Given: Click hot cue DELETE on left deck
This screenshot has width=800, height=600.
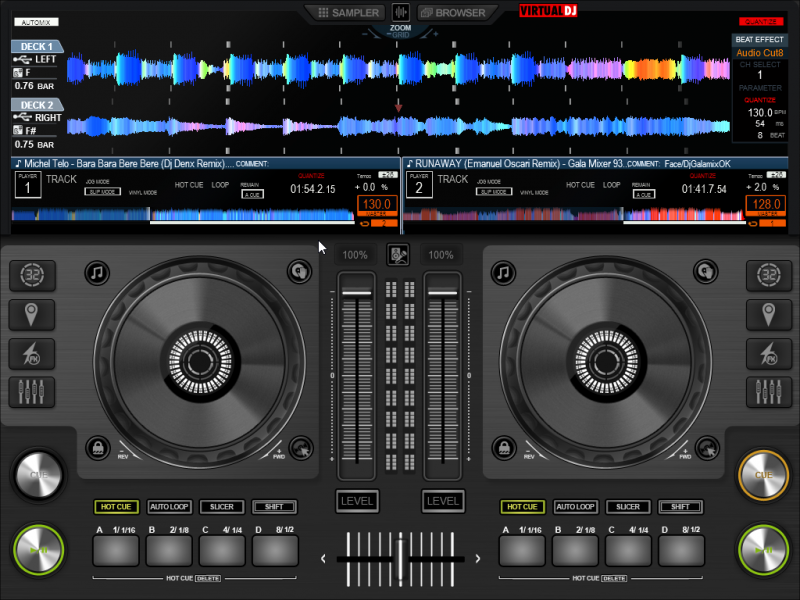Looking at the screenshot, I should pyautogui.click(x=208, y=579).
